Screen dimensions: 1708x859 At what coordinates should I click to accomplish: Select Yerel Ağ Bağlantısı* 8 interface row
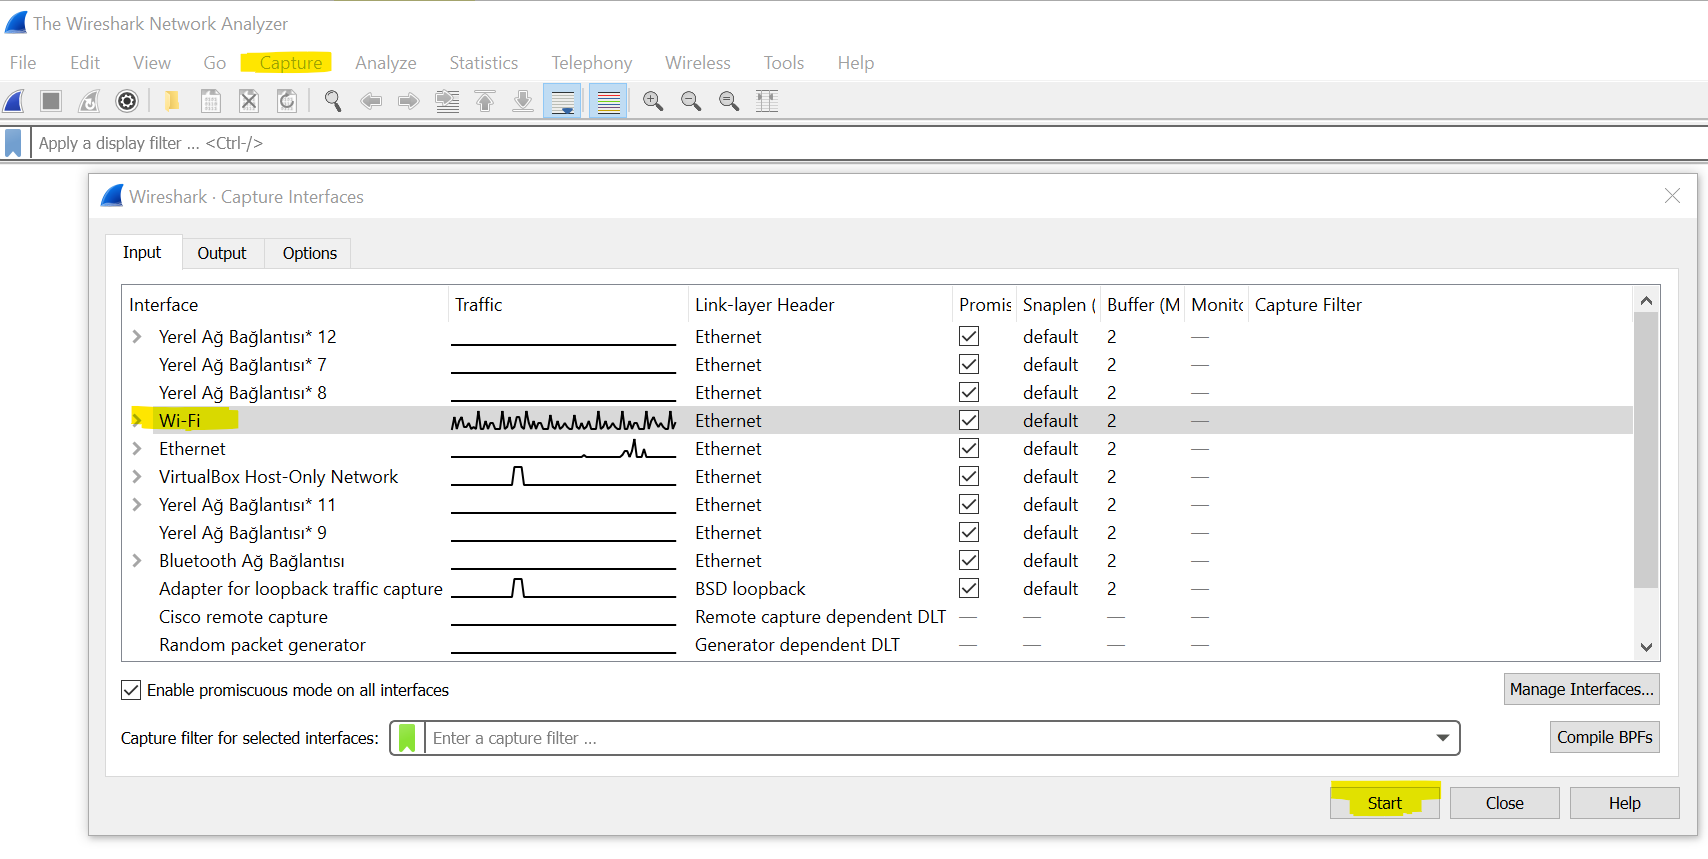(877, 393)
